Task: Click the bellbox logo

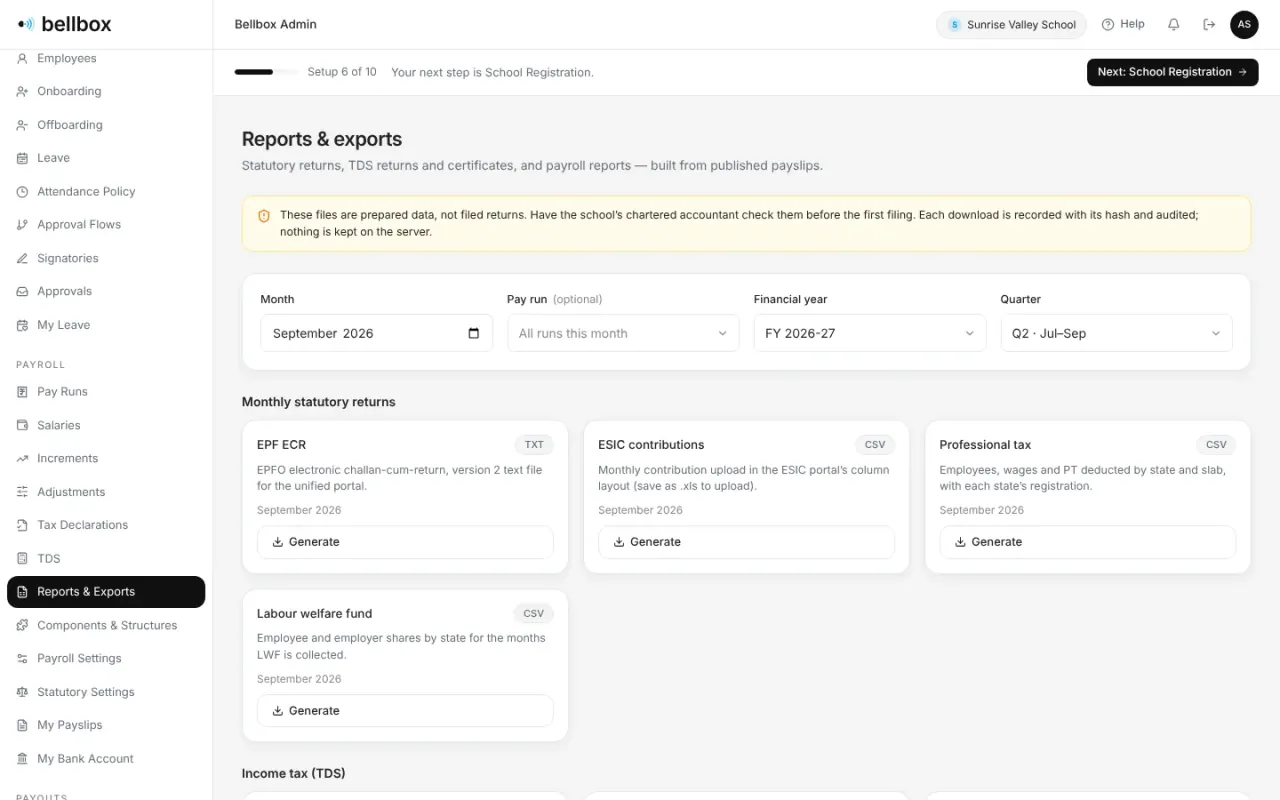Action: click(x=65, y=24)
